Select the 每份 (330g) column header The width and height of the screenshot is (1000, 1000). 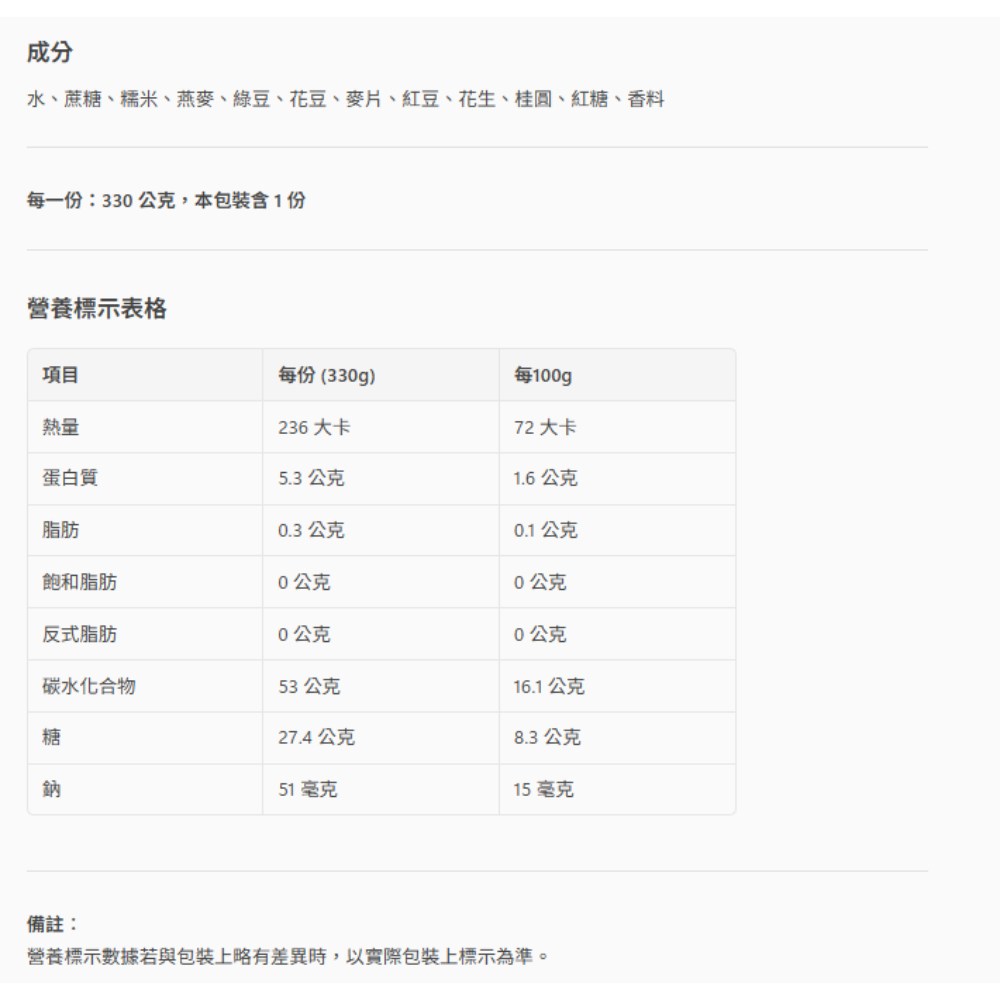pyautogui.click(x=326, y=375)
